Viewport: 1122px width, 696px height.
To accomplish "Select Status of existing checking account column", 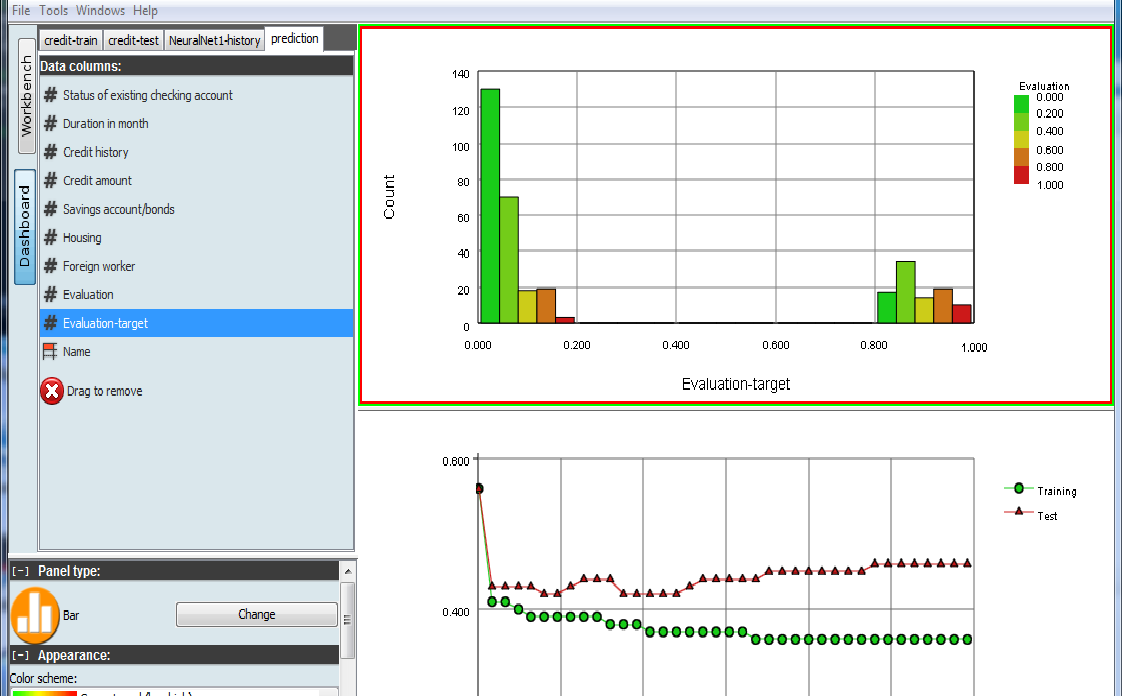I will (x=148, y=96).
